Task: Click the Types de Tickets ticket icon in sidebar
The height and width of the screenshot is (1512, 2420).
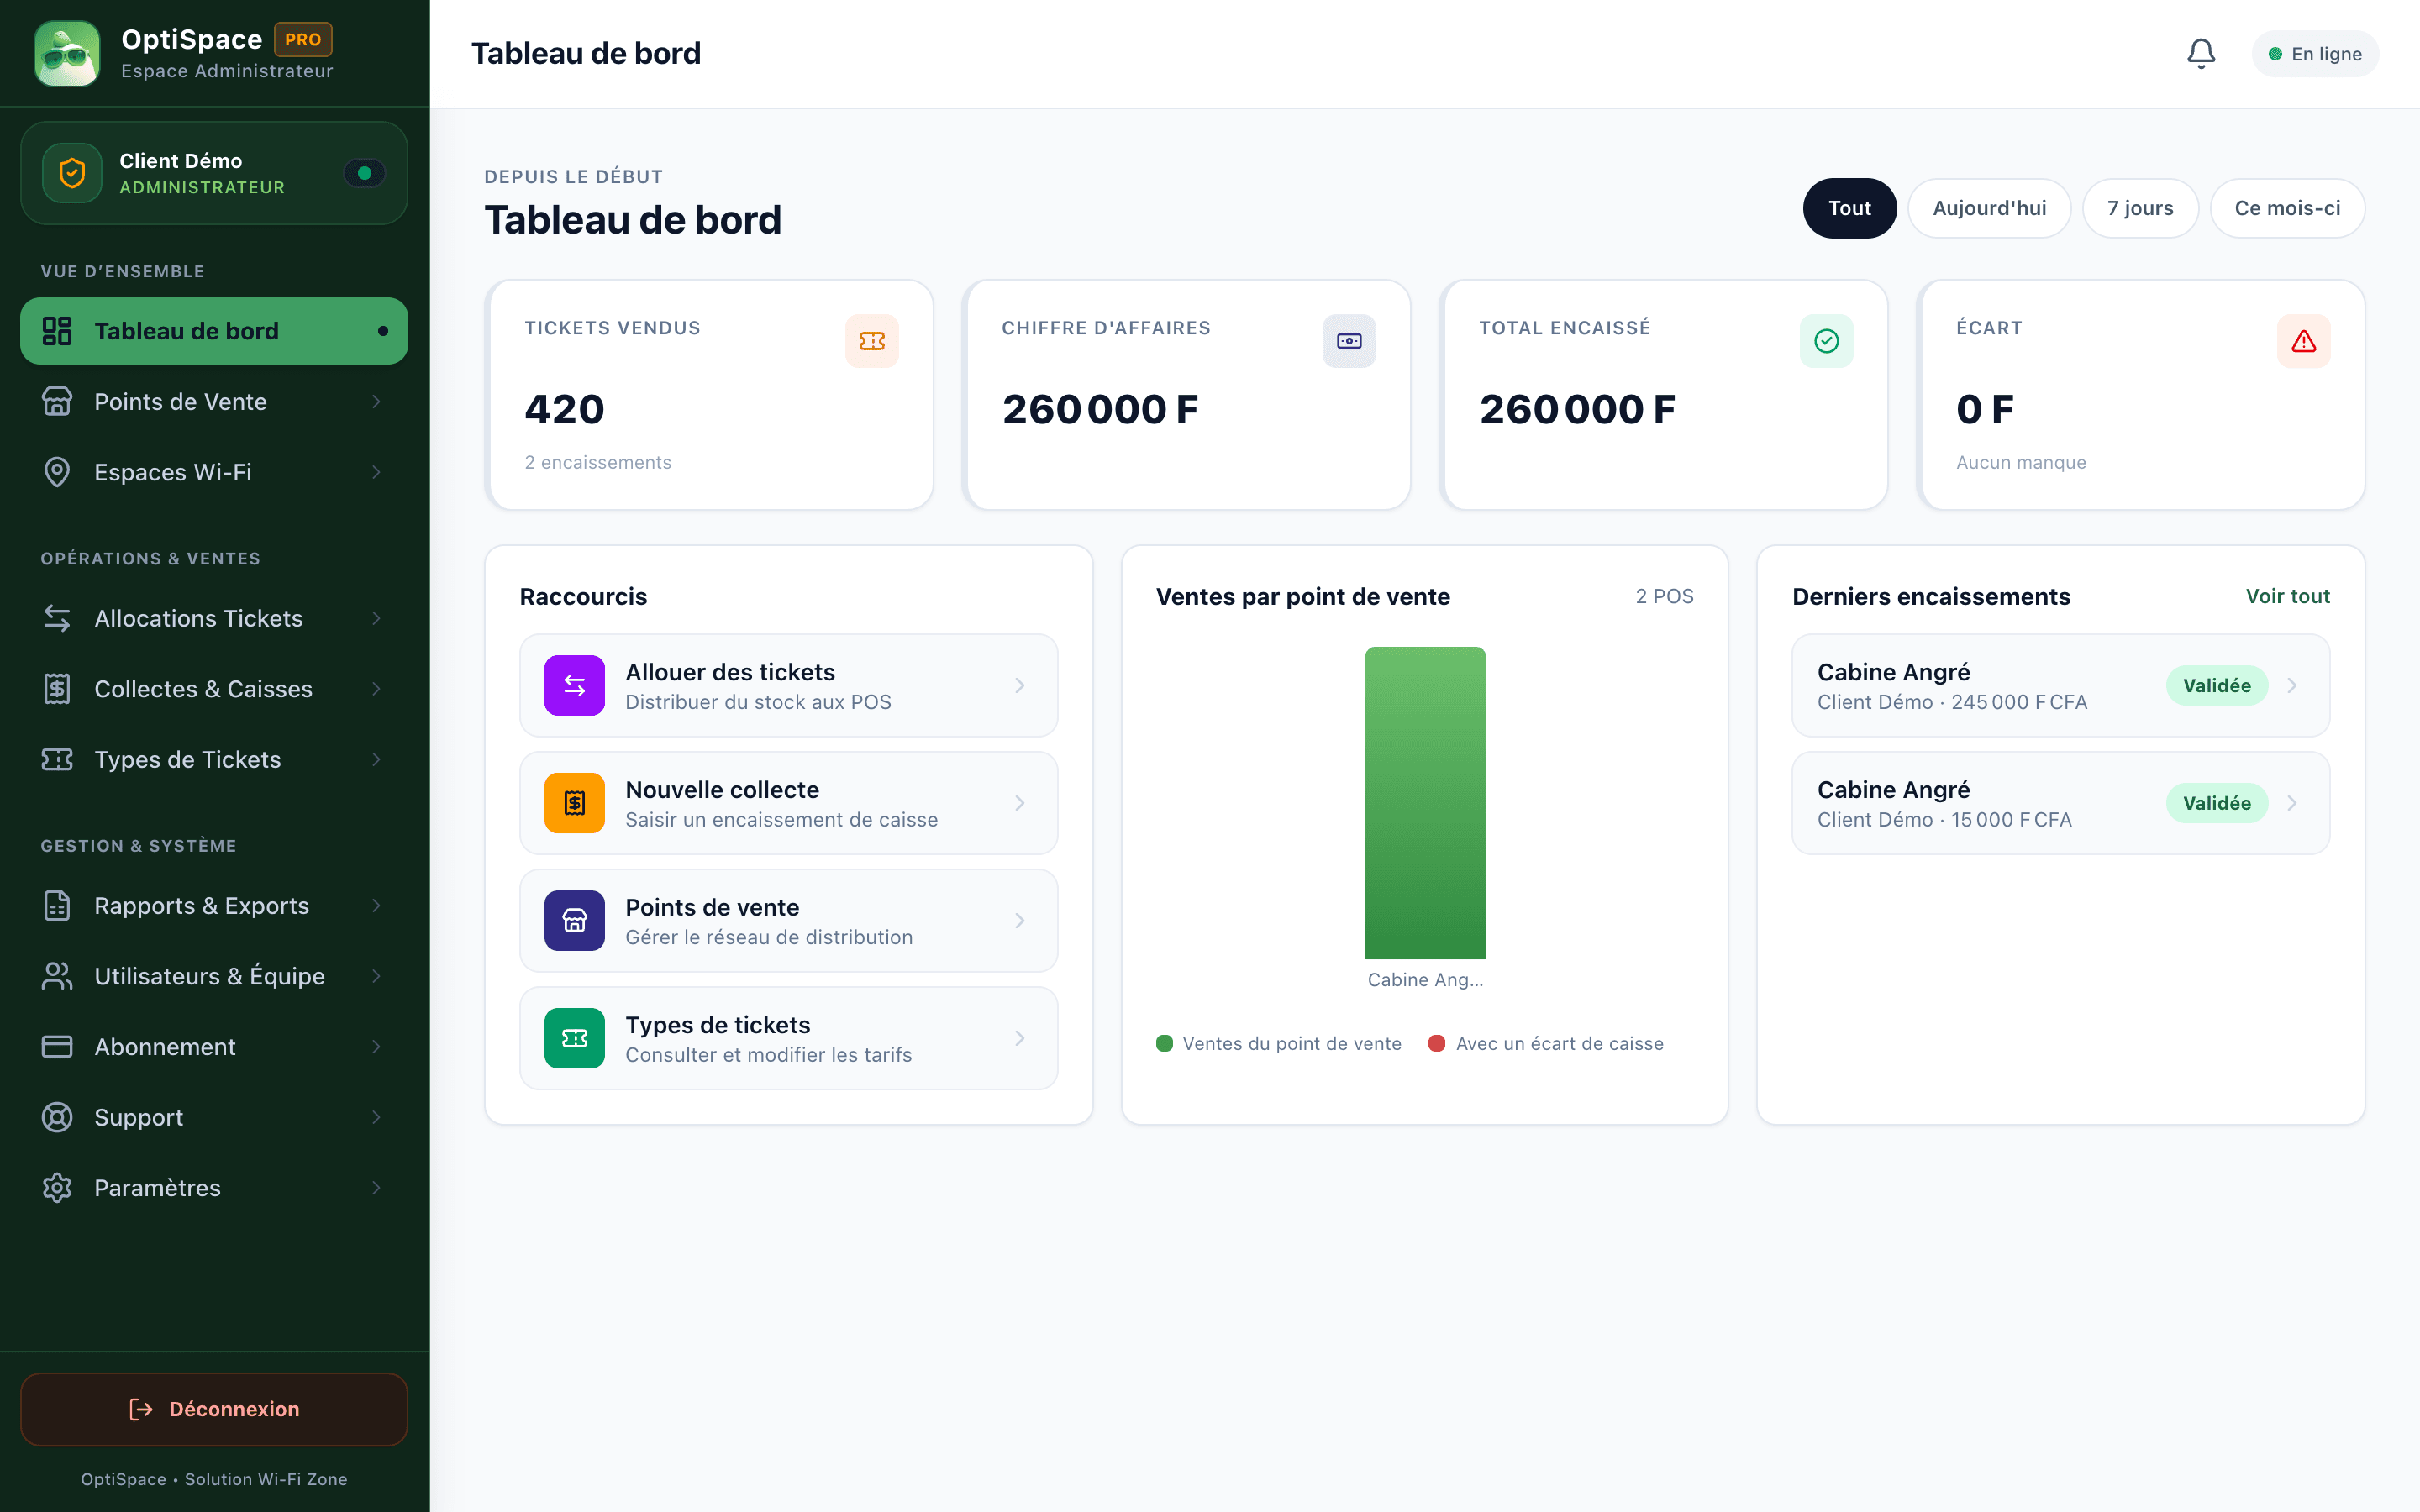Action: 57,759
